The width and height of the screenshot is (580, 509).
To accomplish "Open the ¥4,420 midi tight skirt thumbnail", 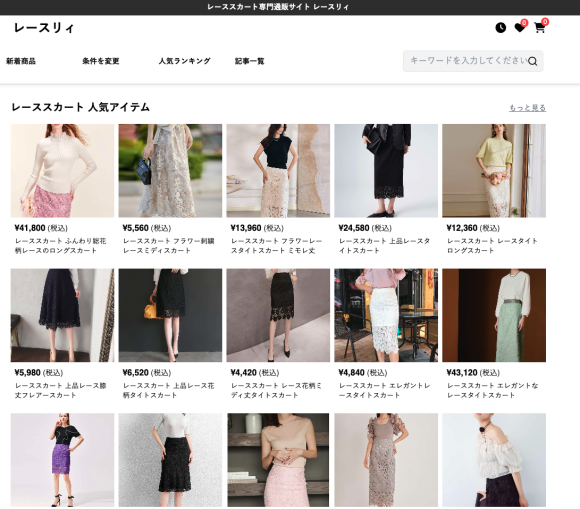I will [278, 315].
